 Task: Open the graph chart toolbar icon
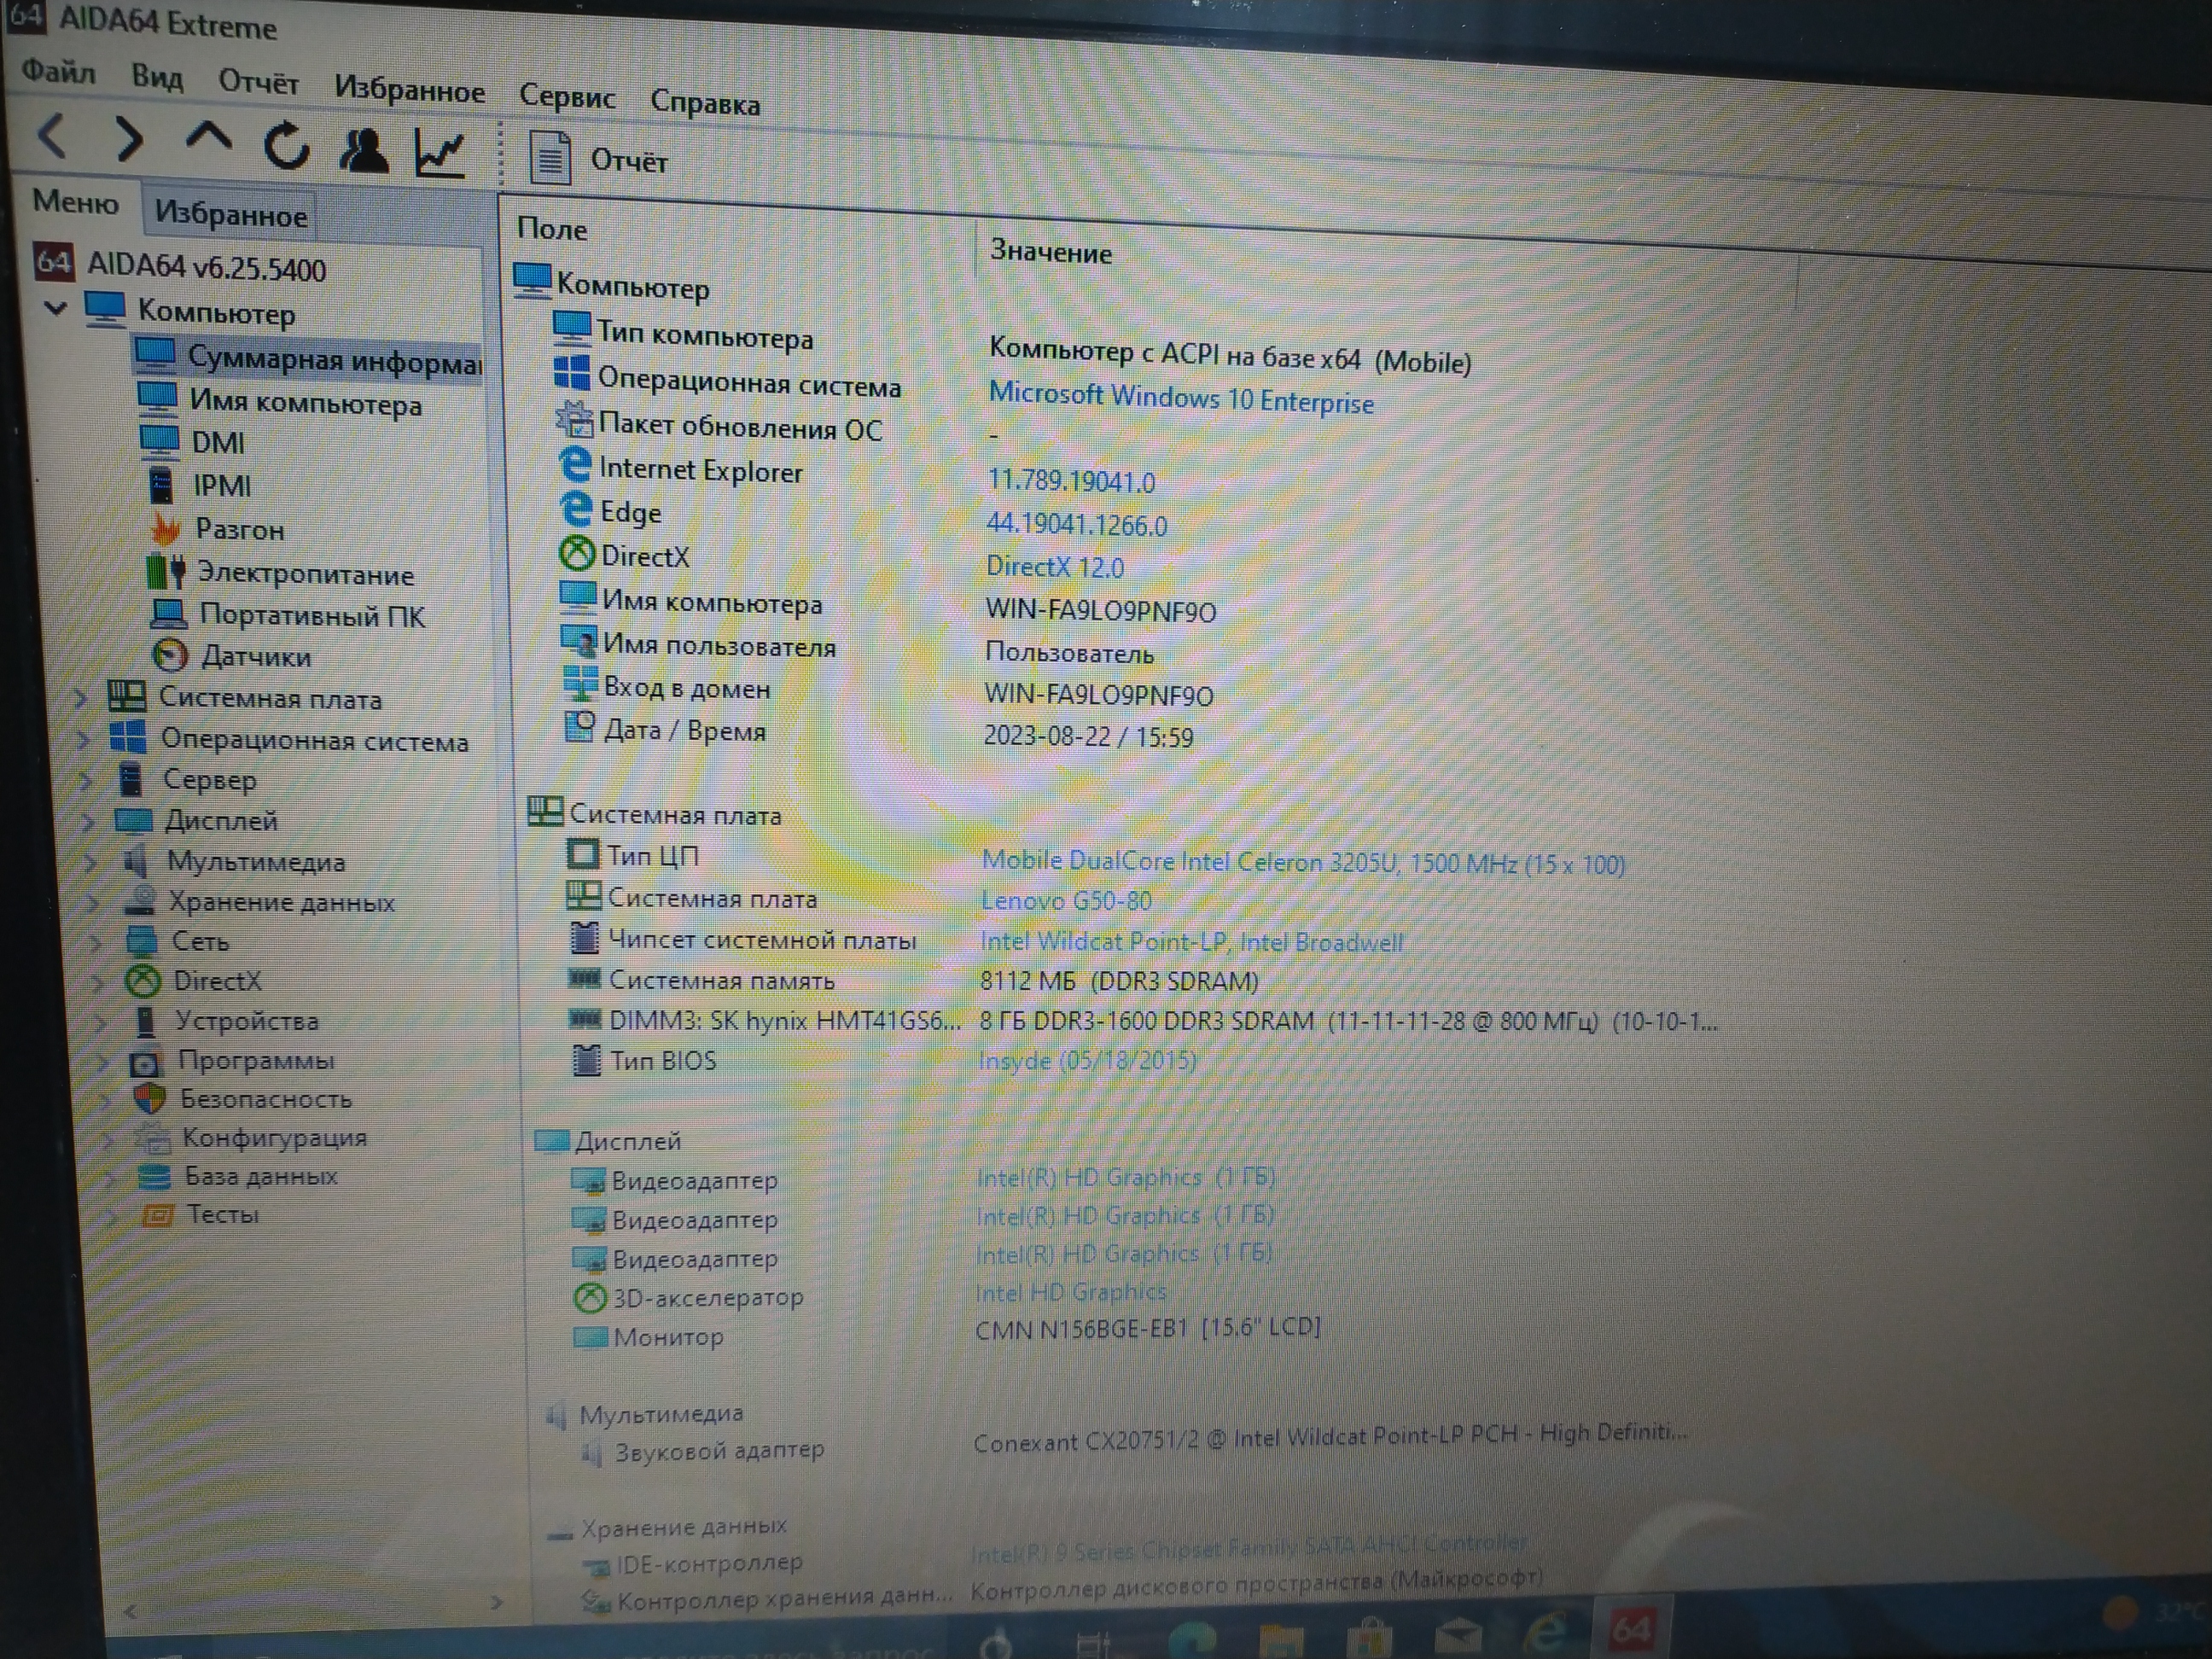tap(440, 154)
